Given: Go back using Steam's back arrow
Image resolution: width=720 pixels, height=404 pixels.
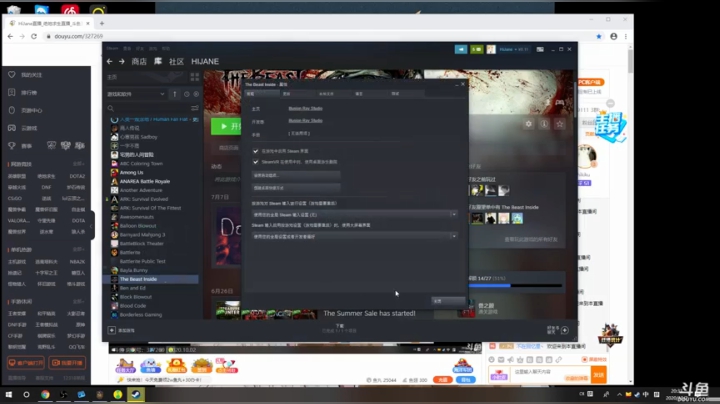Looking at the screenshot, I should [109, 62].
